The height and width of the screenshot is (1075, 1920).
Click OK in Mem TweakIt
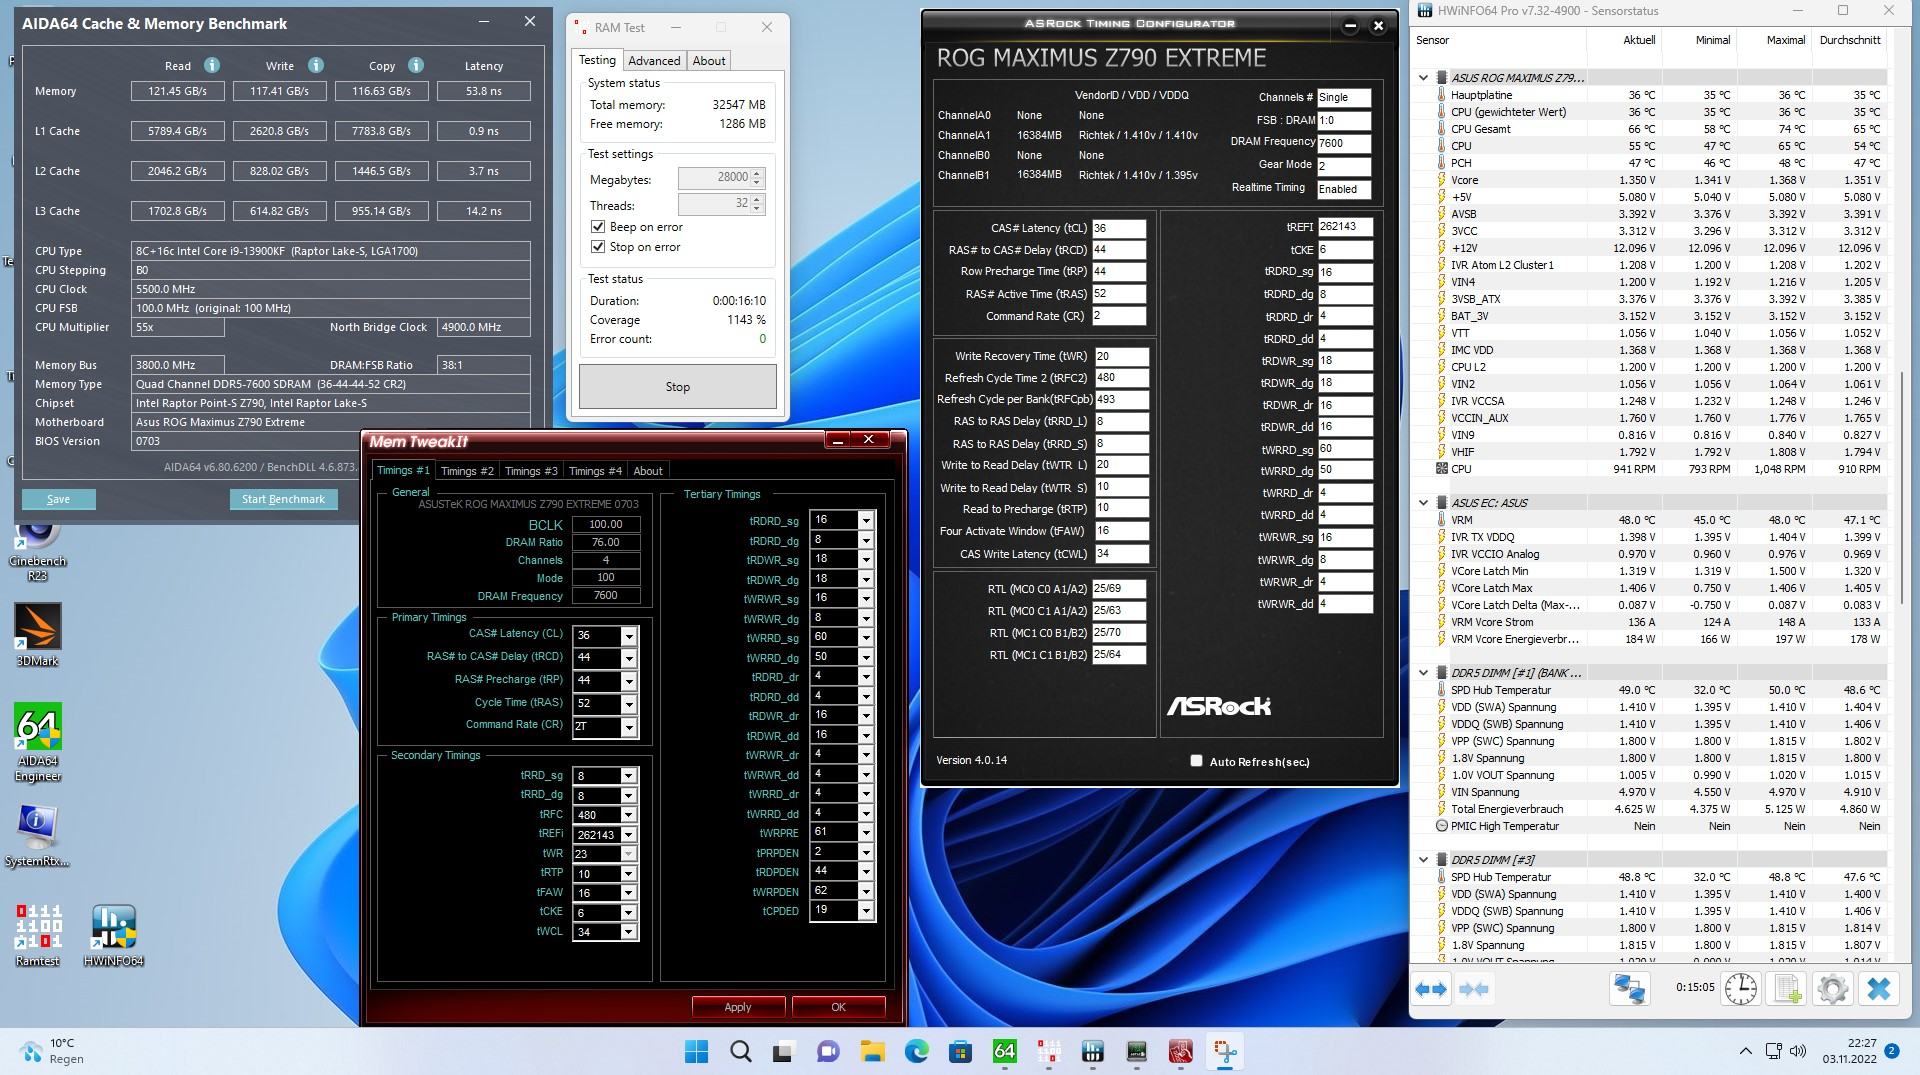click(838, 1007)
